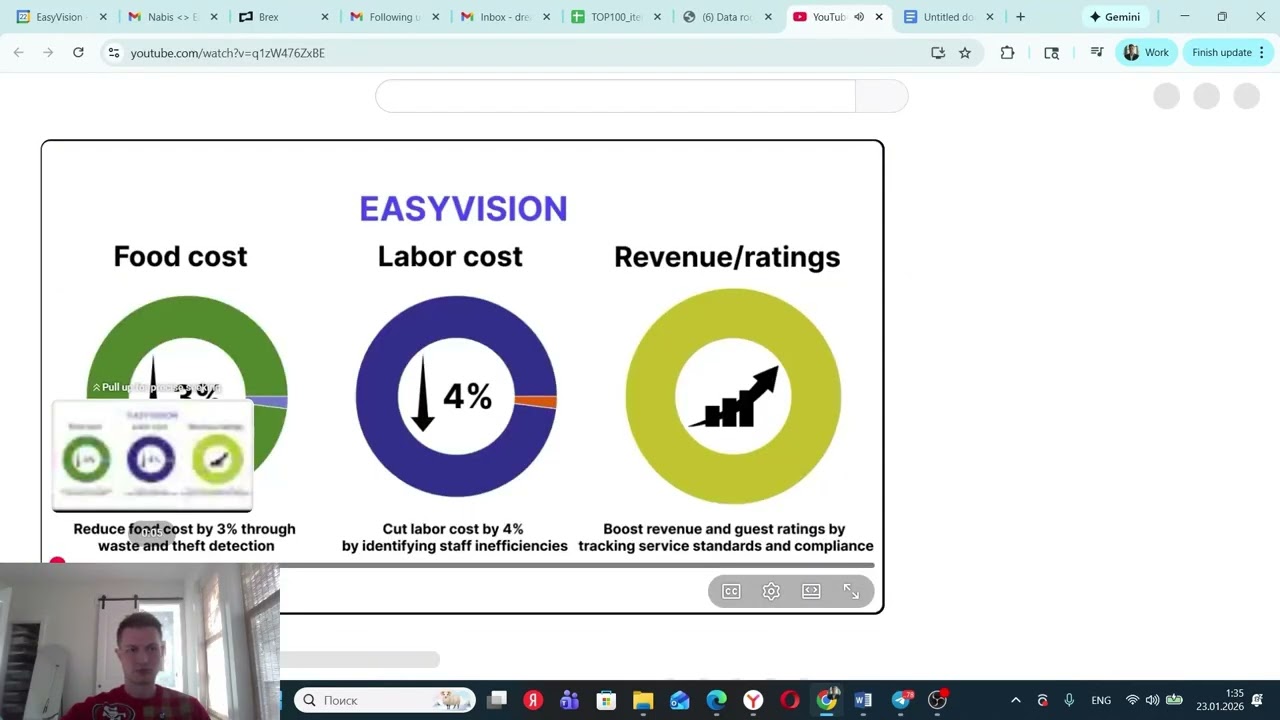Open media controls in Chrome toolbar
This screenshot has height=720, width=1280.
pyautogui.click(x=1097, y=53)
